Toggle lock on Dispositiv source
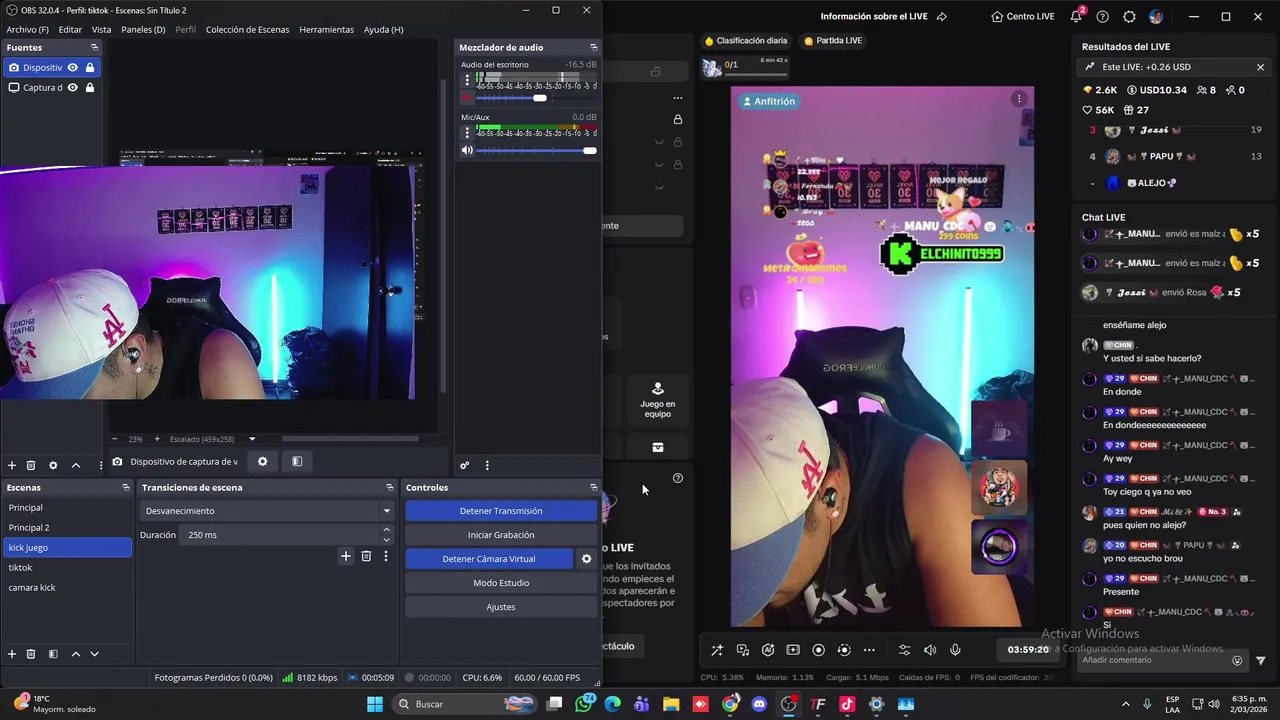The height and width of the screenshot is (720, 1280). (90, 67)
